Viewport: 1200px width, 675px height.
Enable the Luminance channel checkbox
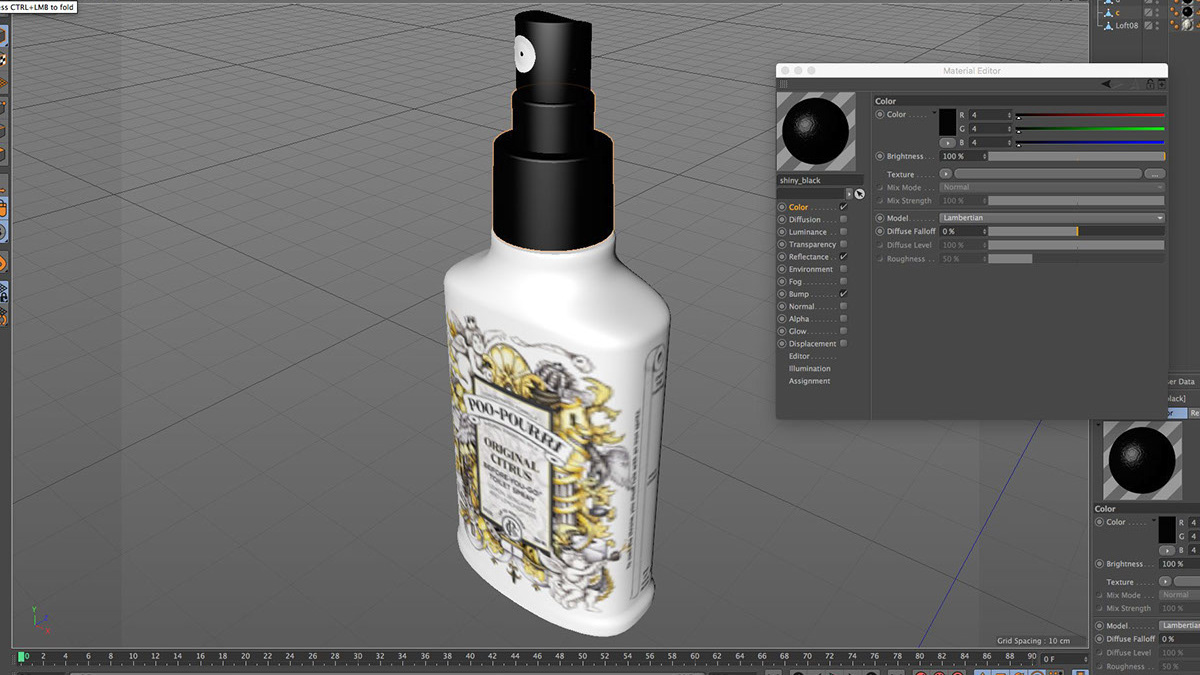843,232
